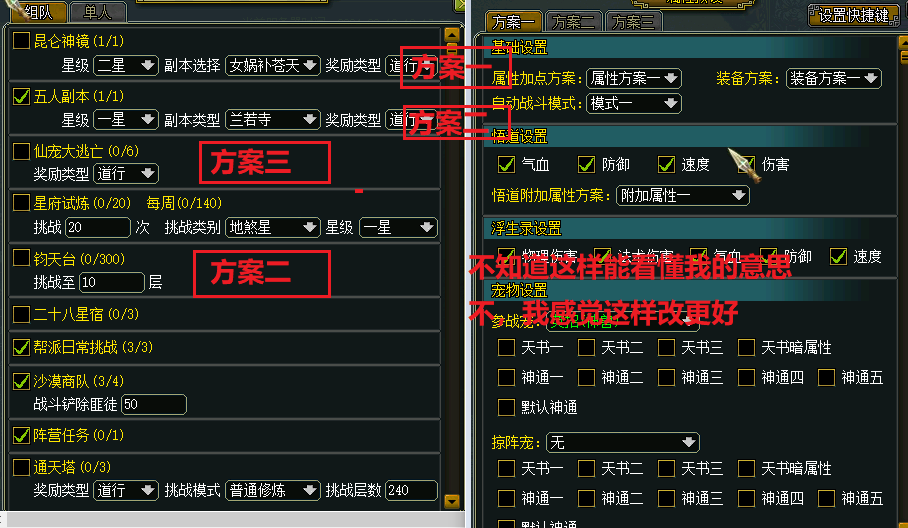This screenshot has height=528, width=908.
Task: Open the 悟道附加属性方案 dropdown
Action: (683, 196)
